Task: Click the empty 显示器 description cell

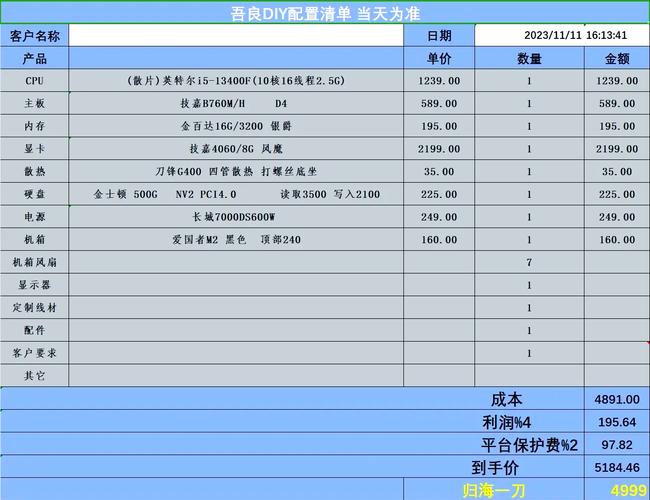Action: [236, 285]
